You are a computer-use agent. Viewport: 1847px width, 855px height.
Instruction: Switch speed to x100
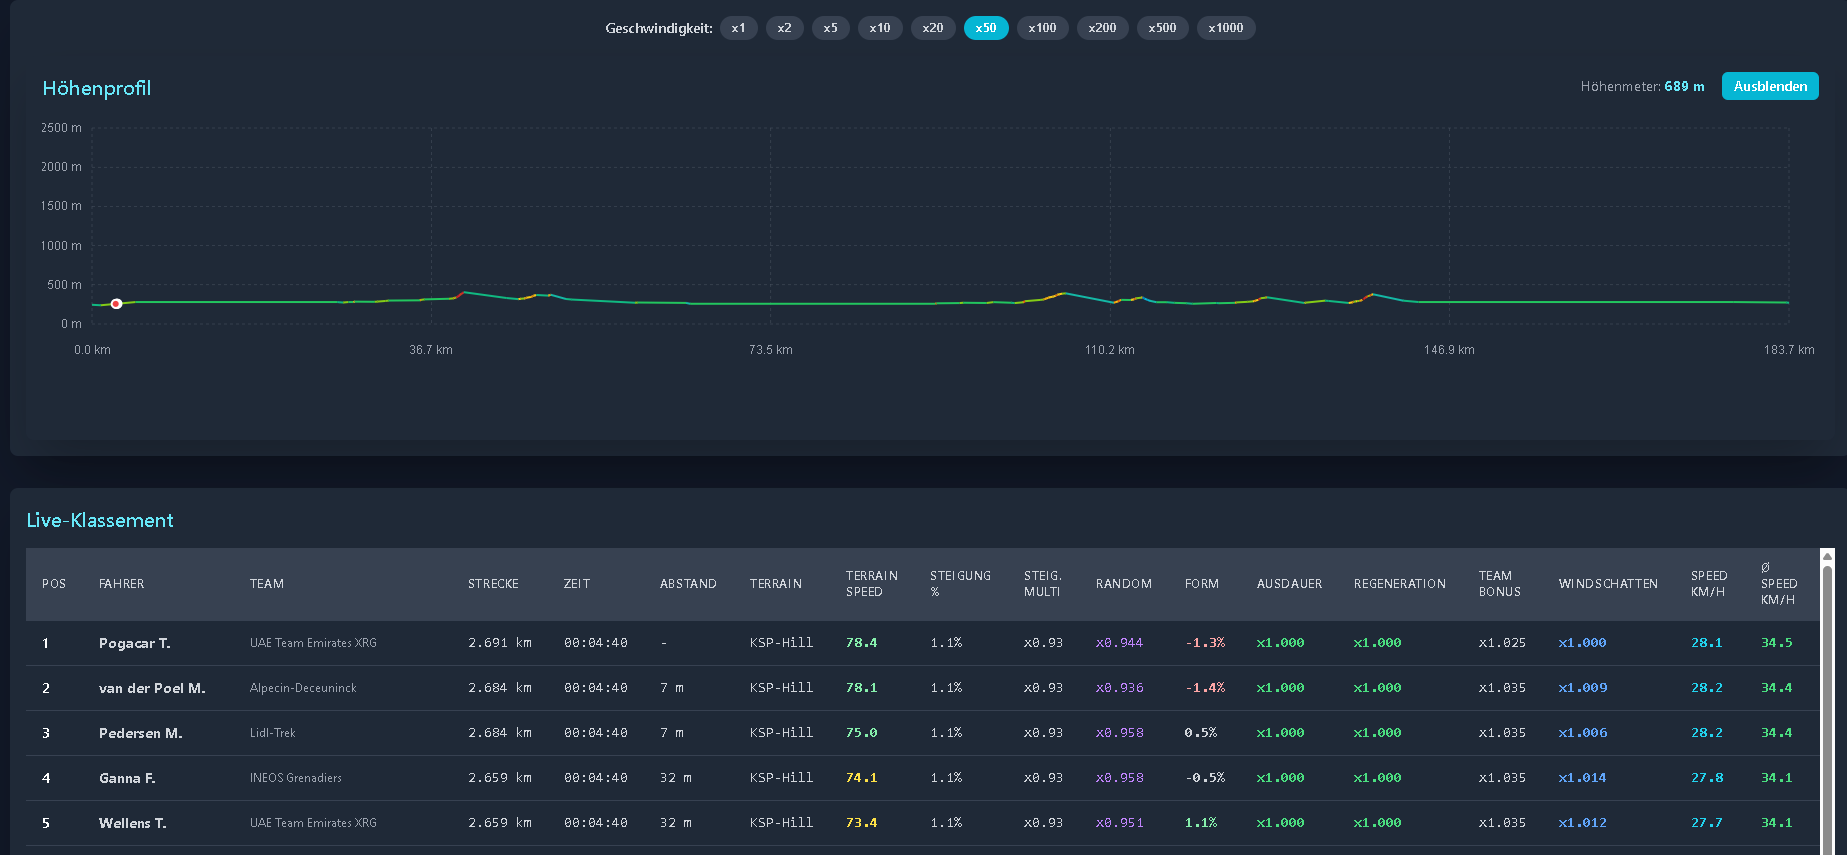coord(1042,28)
